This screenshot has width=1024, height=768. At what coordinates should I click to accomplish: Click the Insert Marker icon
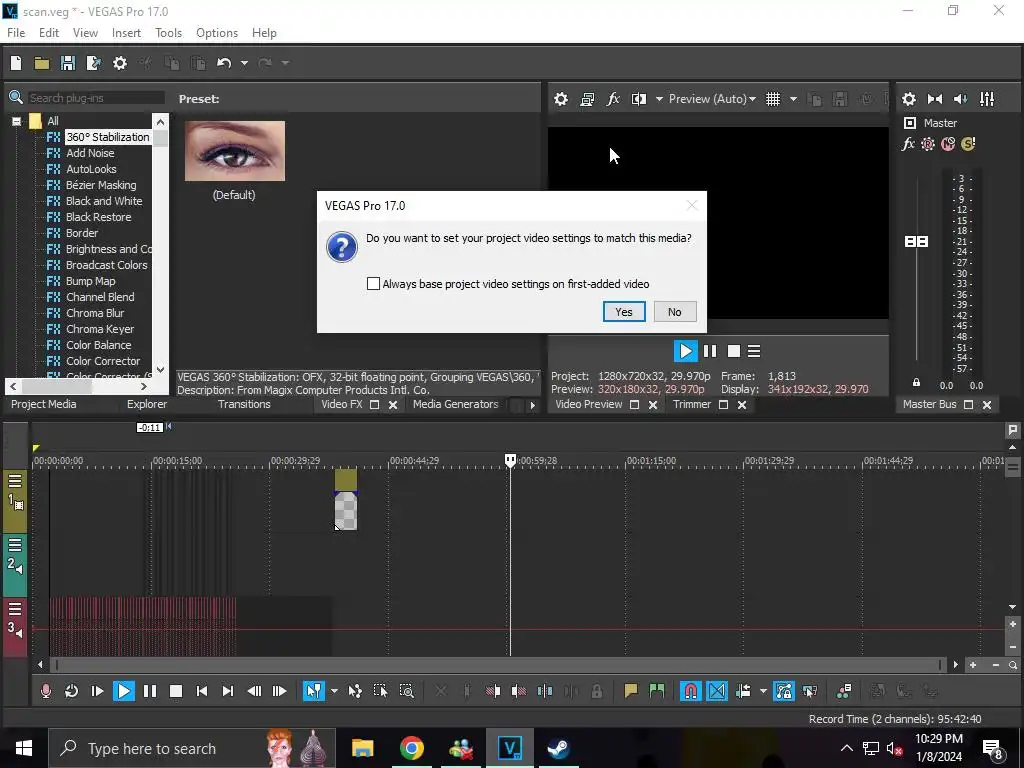[x=631, y=691]
